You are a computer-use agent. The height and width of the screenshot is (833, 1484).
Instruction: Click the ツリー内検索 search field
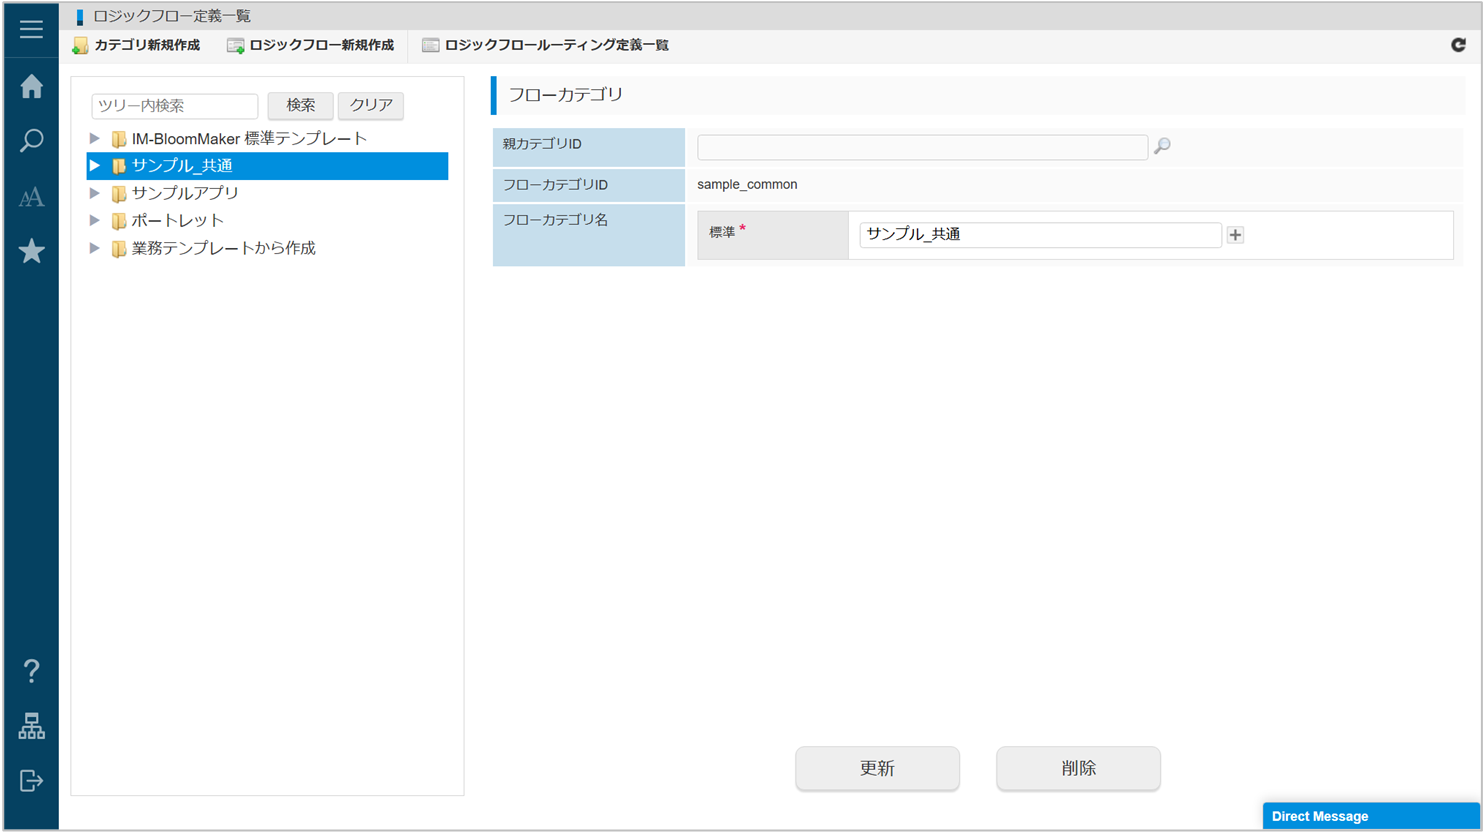[175, 106]
